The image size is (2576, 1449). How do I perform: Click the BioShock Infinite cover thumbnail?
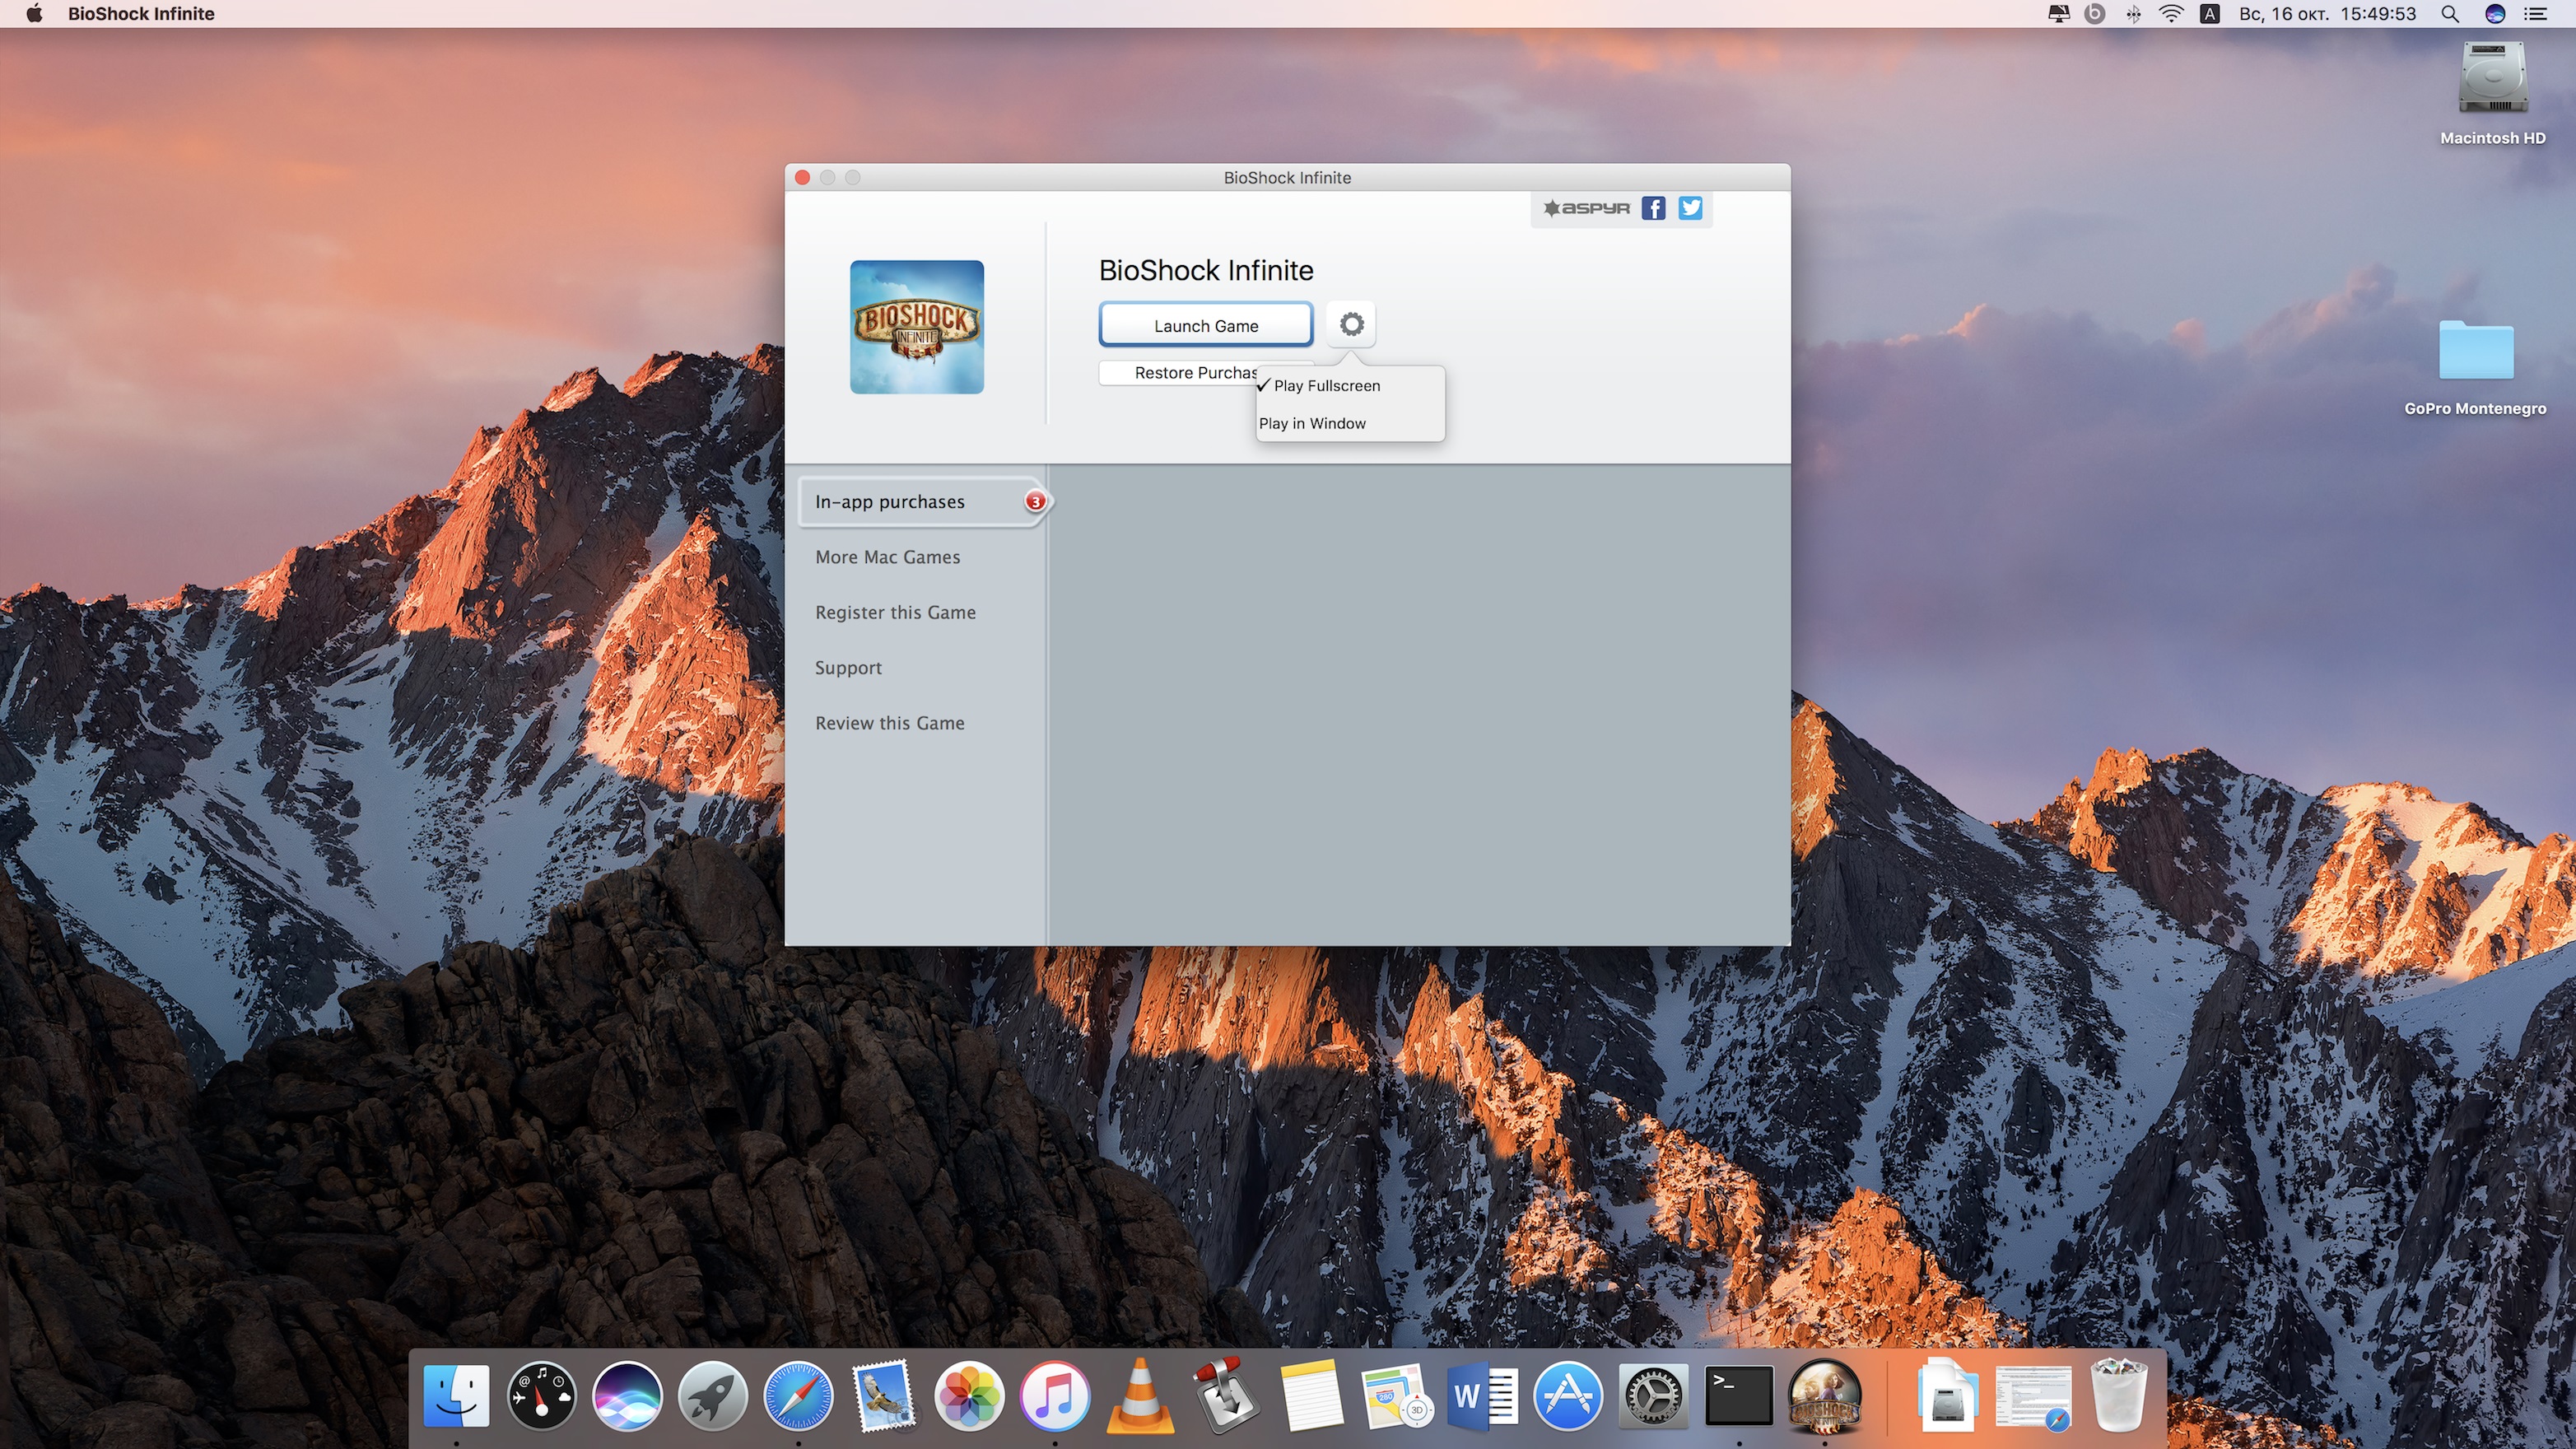(x=916, y=327)
